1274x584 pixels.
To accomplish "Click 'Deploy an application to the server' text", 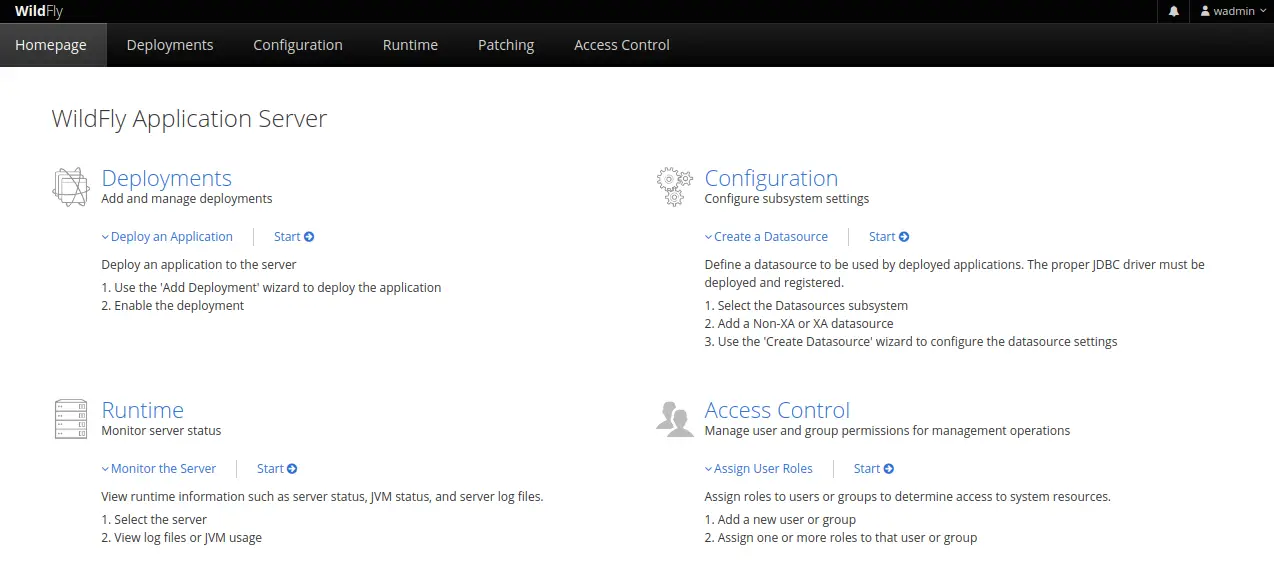I will pyautogui.click(x=199, y=265).
